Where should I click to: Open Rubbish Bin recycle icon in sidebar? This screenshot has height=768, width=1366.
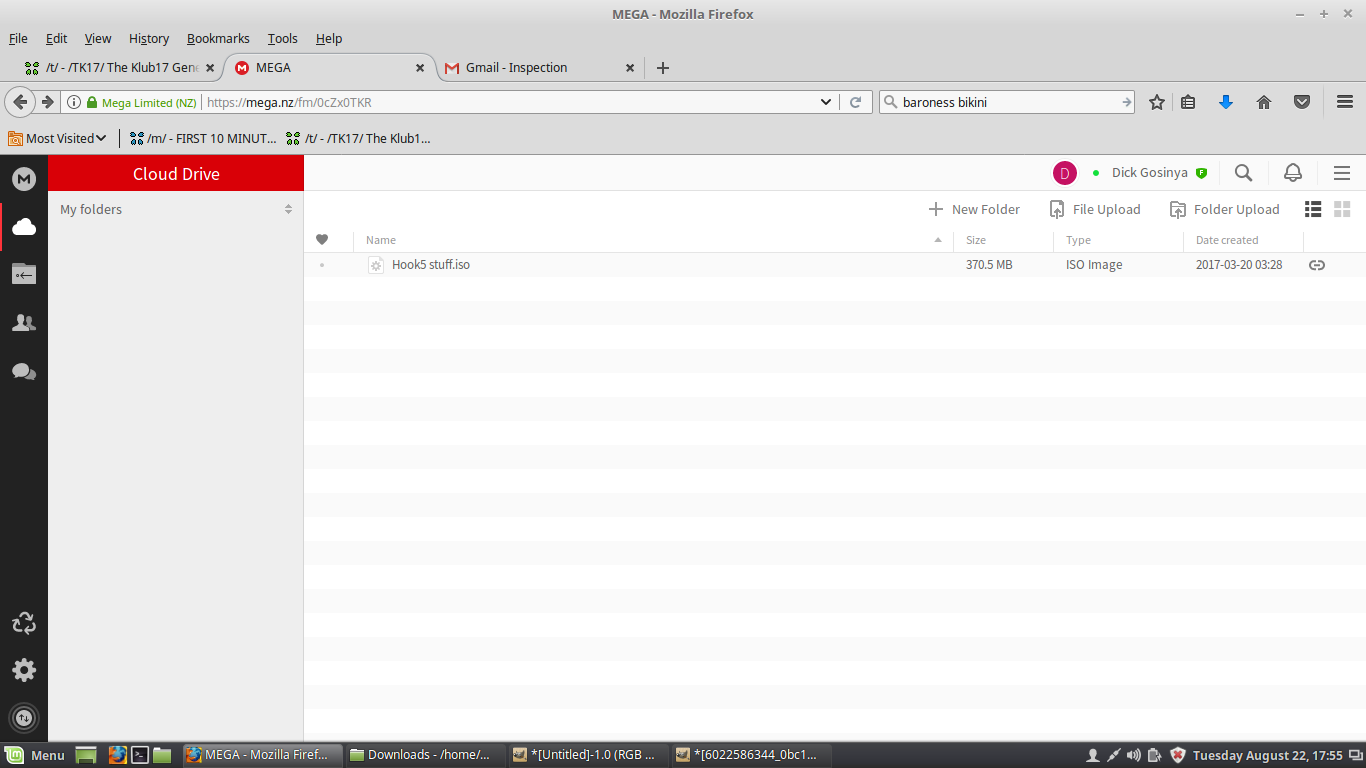coord(24,624)
